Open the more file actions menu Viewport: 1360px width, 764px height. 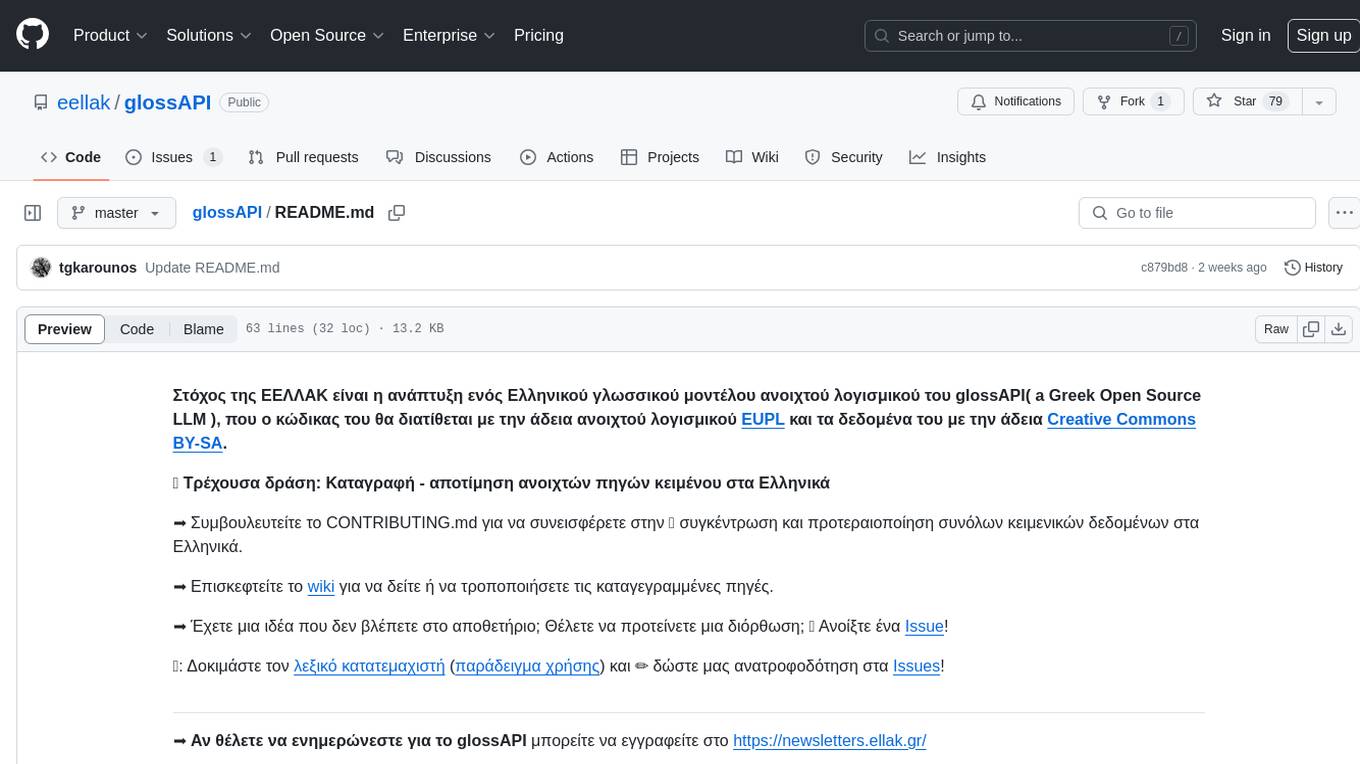[1344, 213]
